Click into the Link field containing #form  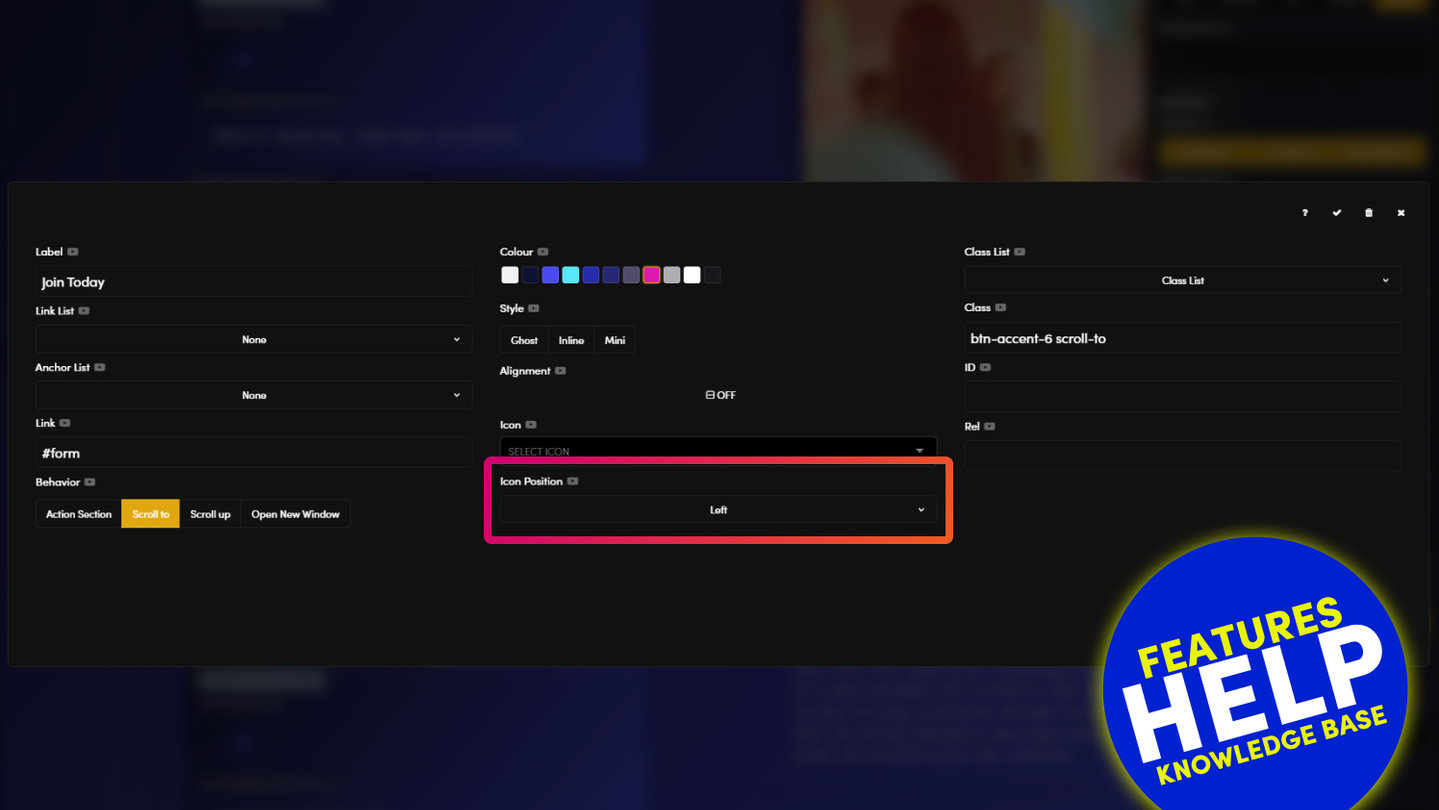(x=254, y=453)
